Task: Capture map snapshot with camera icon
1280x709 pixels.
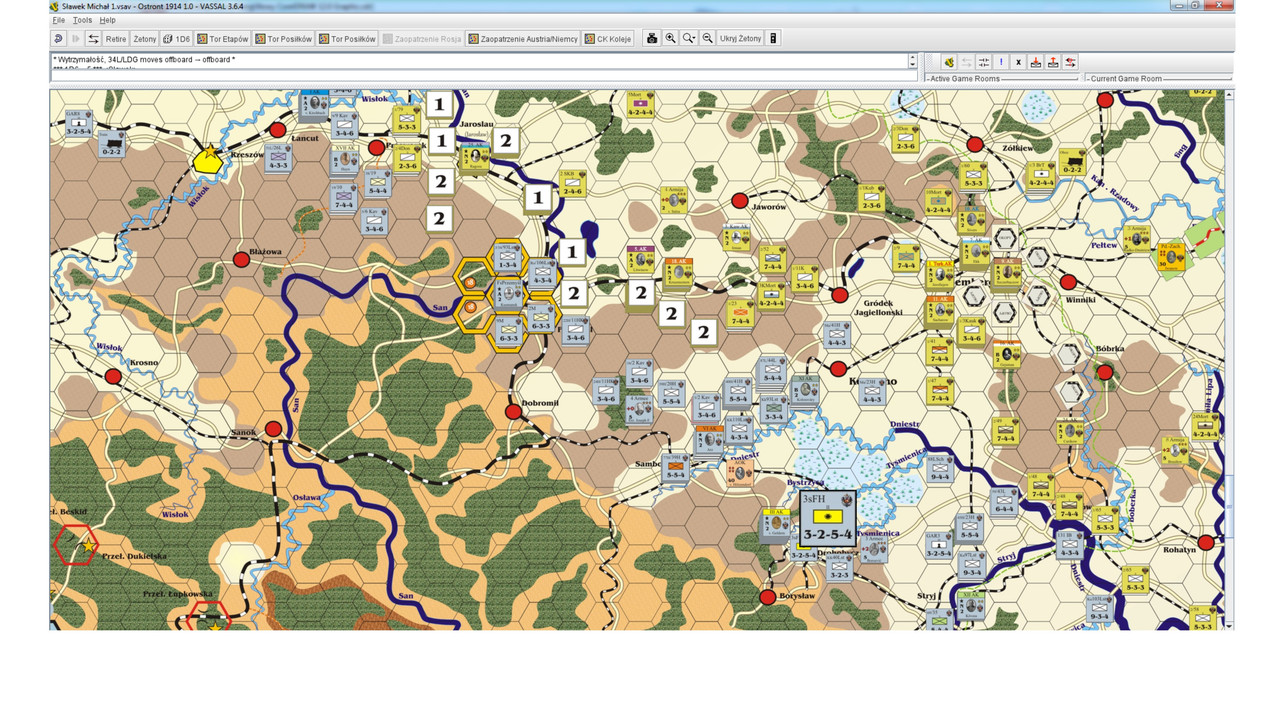Action: click(652, 39)
